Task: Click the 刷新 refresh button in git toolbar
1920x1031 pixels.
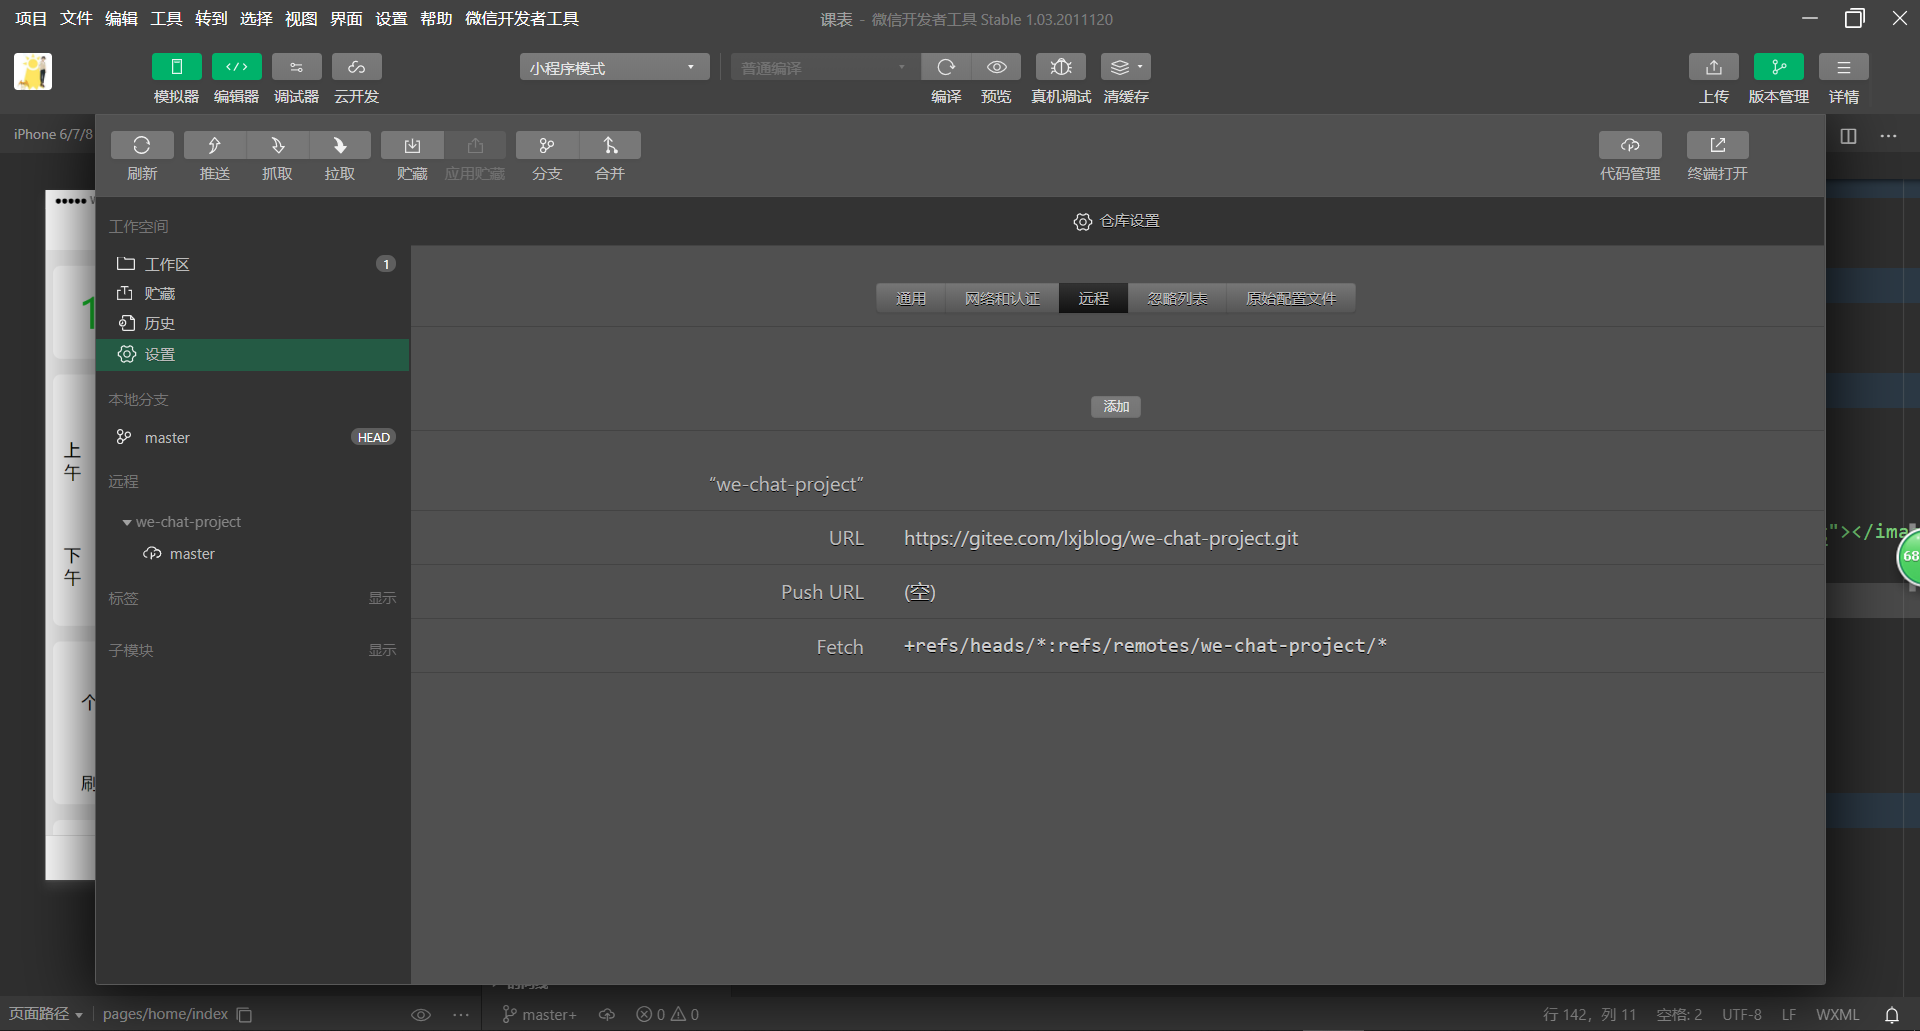Action: pyautogui.click(x=142, y=145)
